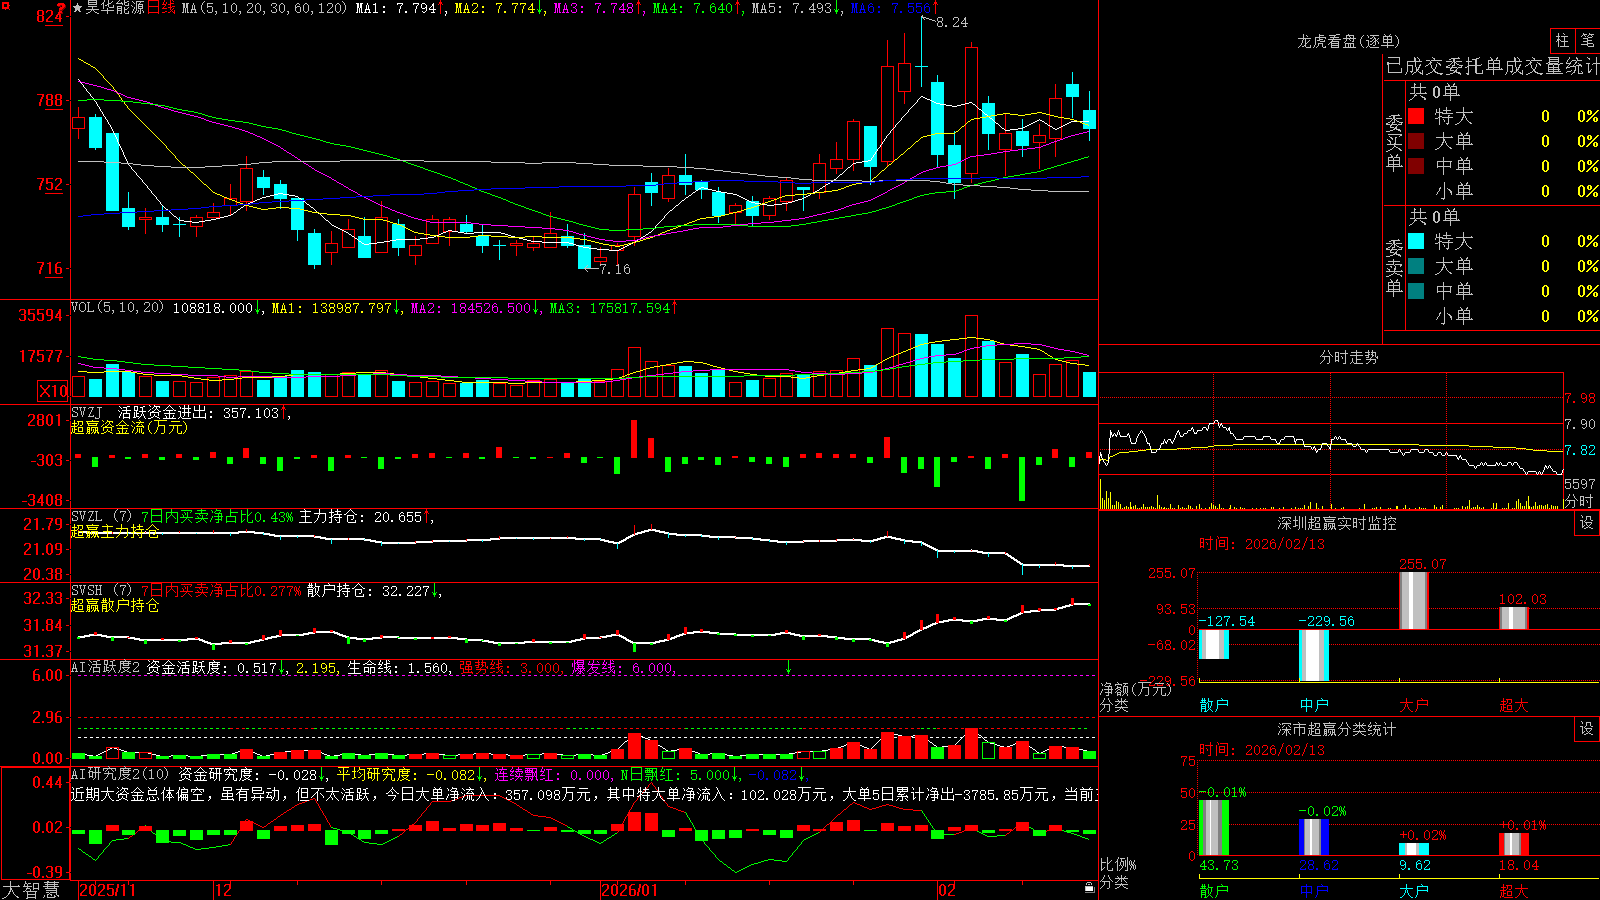
Task: Click the red 特大 buy-order color swatch
Action: coord(1416,116)
